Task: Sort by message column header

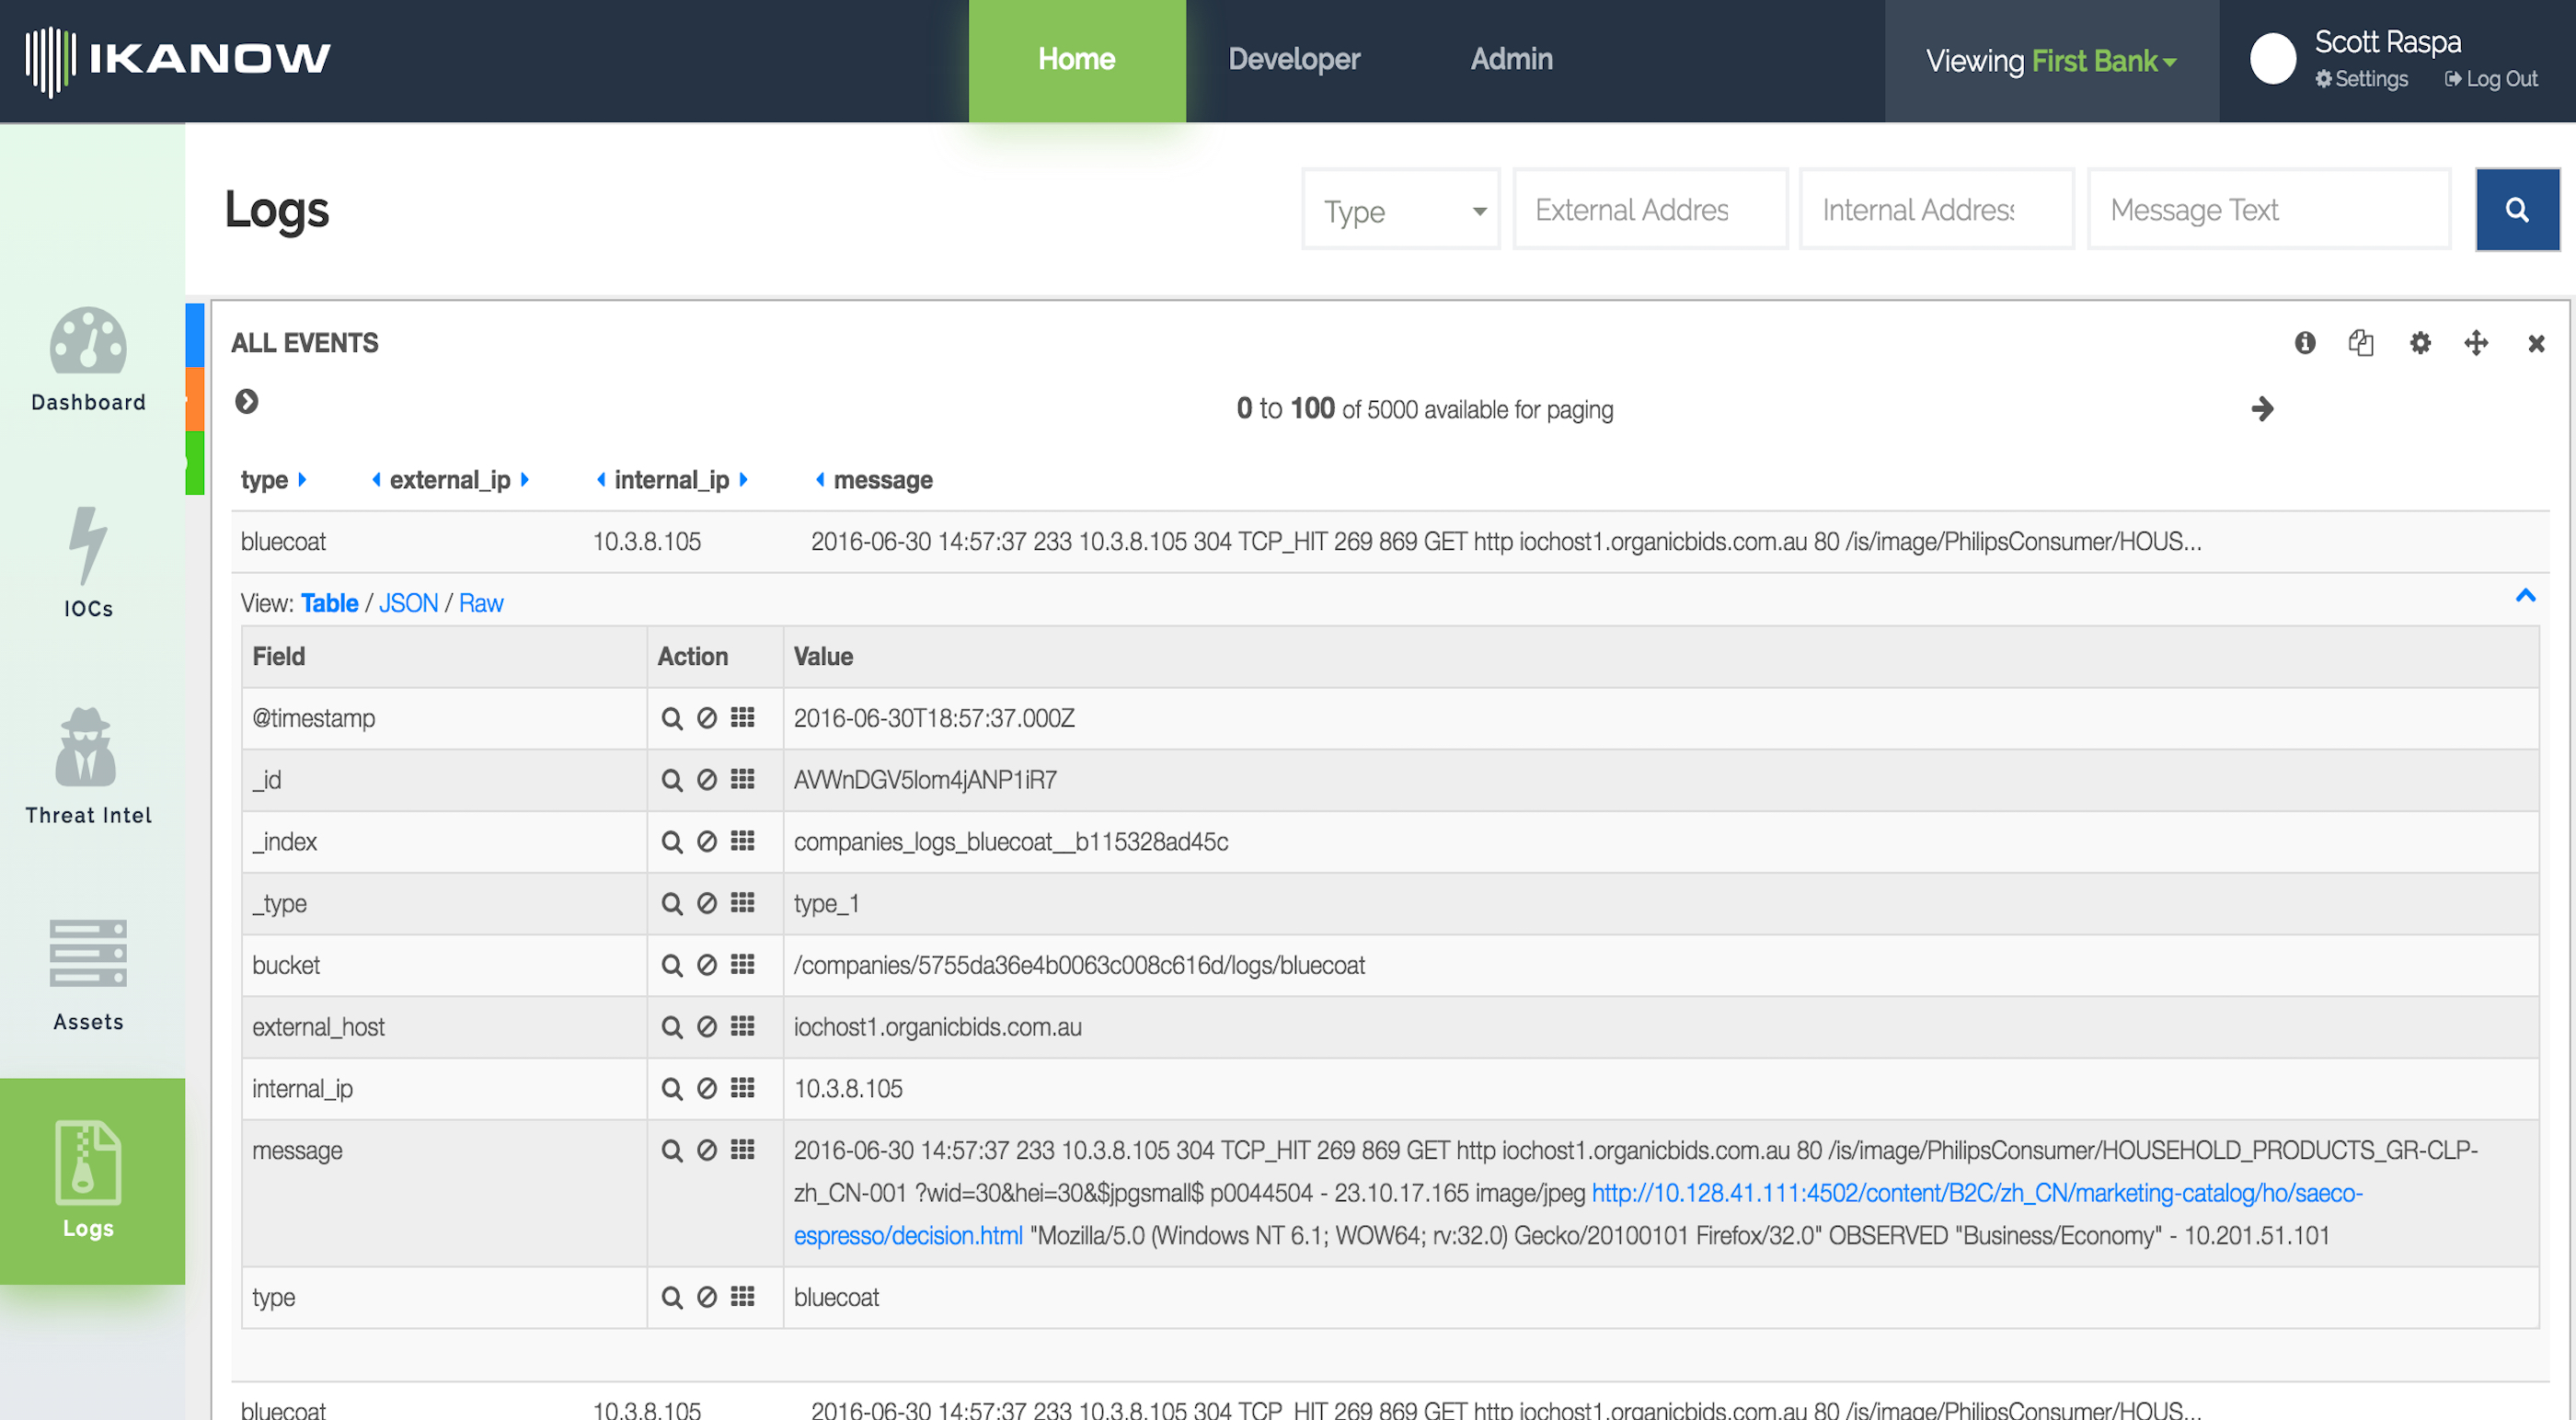Action: [883, 481]
